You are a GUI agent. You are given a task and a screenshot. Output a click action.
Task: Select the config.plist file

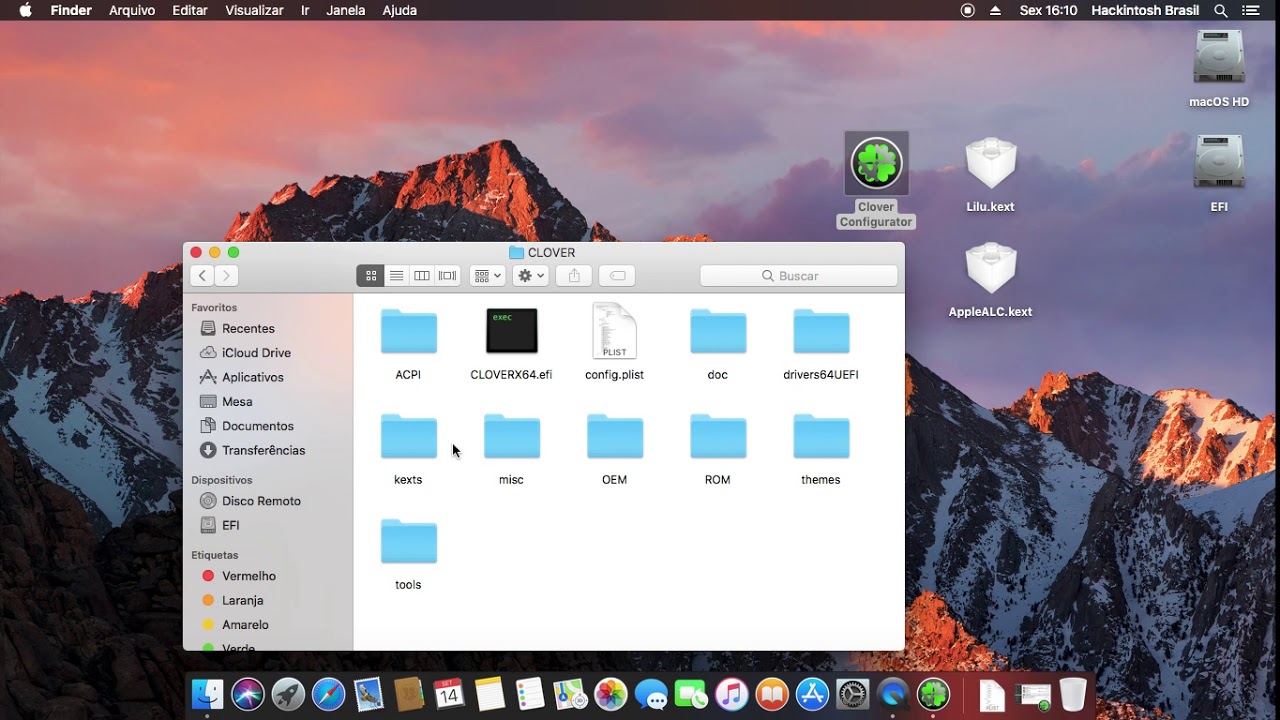coord(614,331)
